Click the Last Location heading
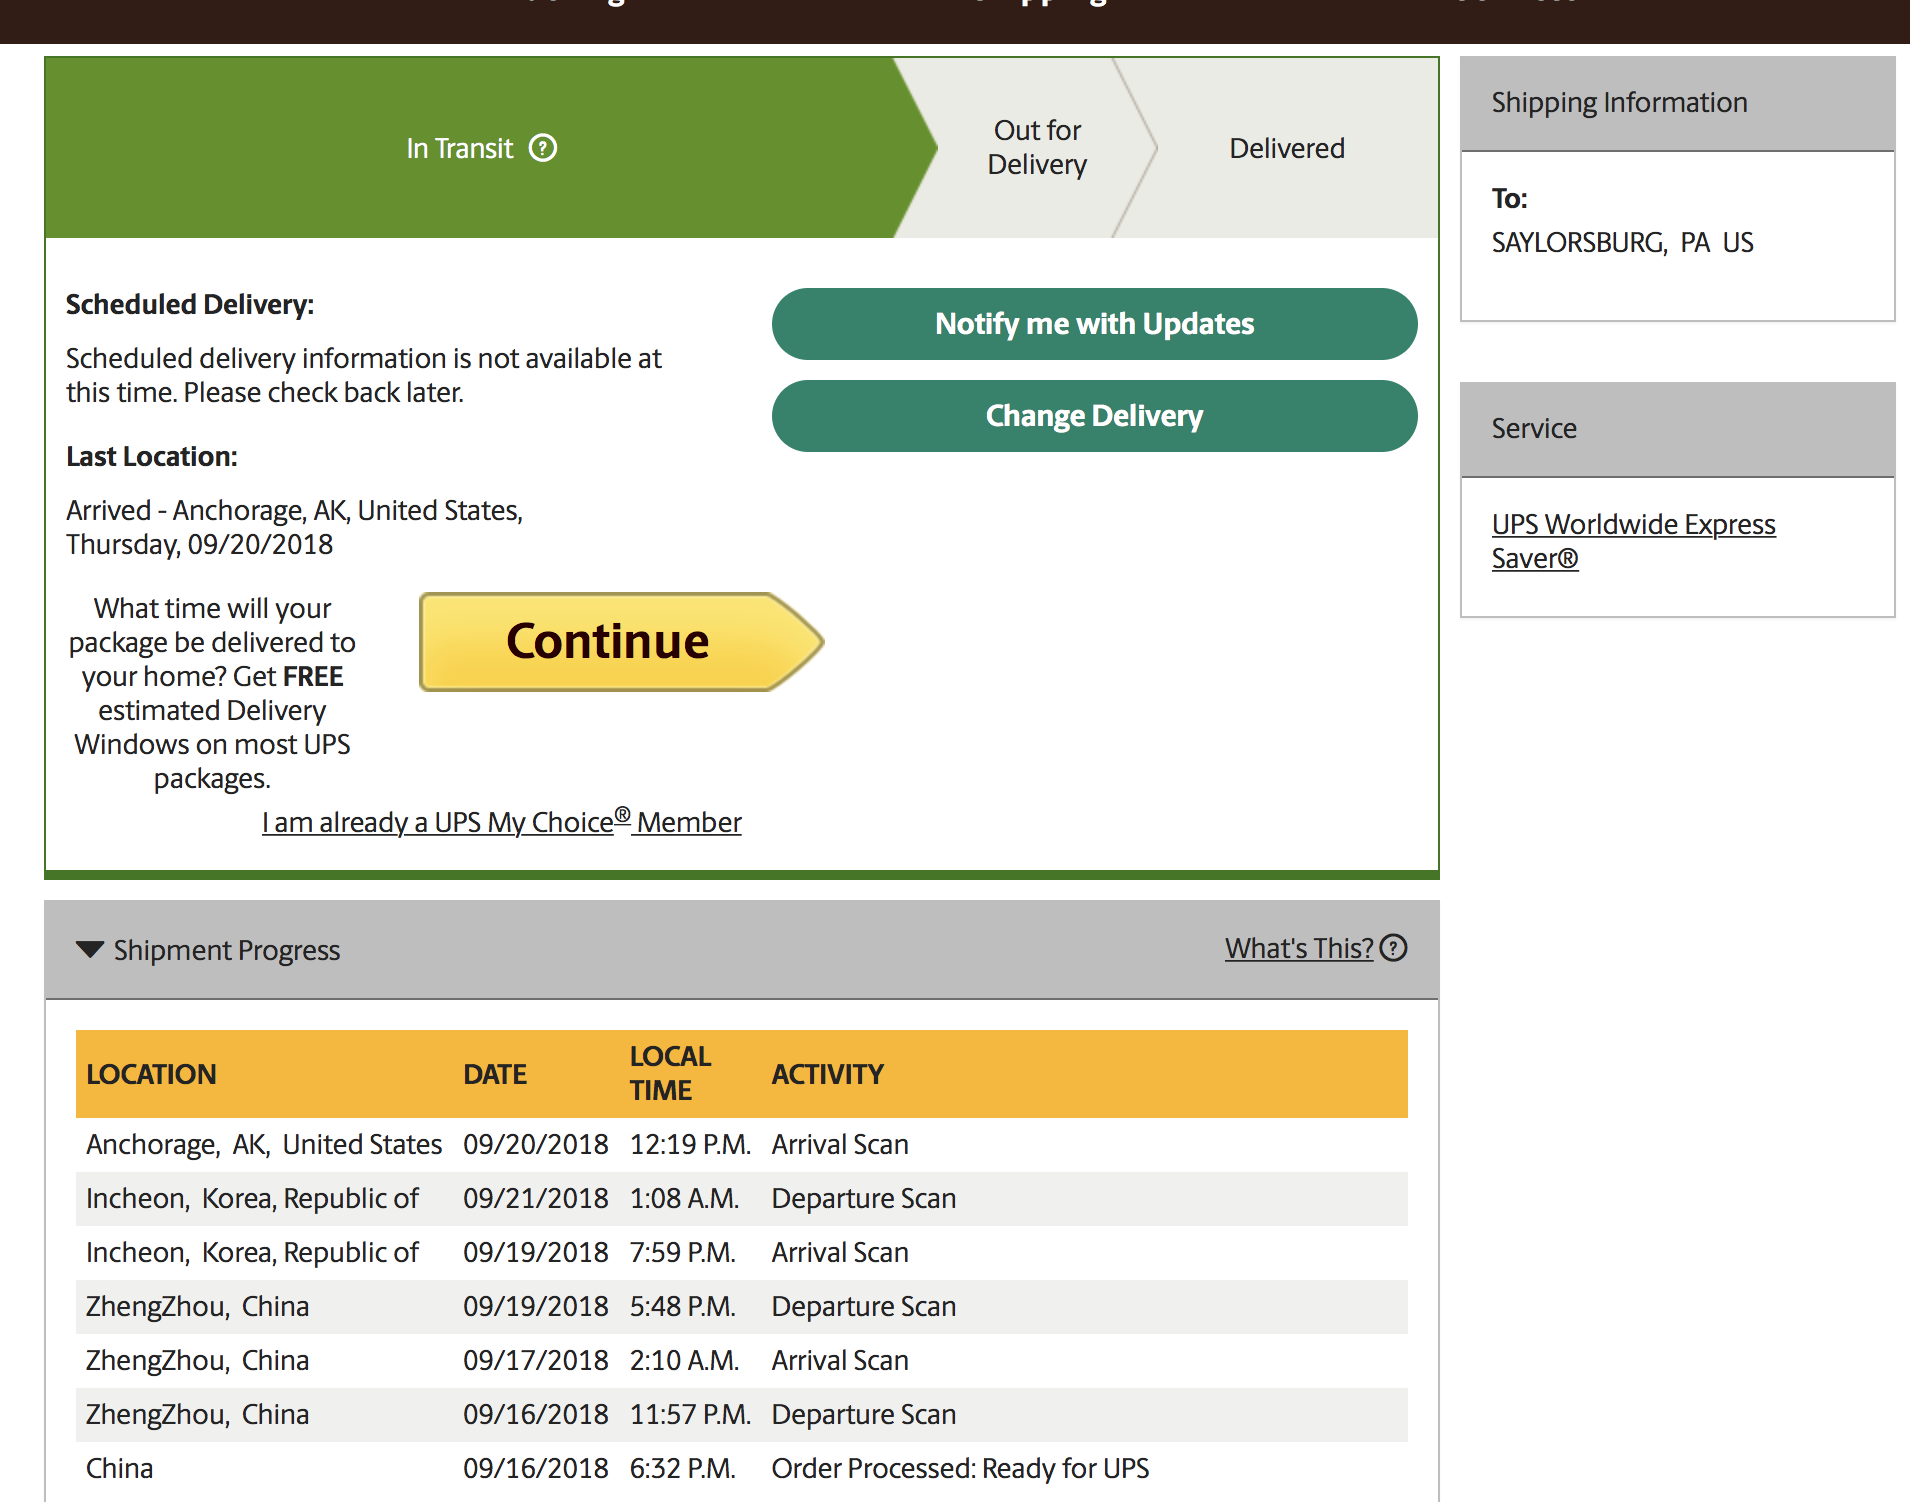Viewport: 1910px width, 1502px height. pyautogui.click(x=152, y=457)
